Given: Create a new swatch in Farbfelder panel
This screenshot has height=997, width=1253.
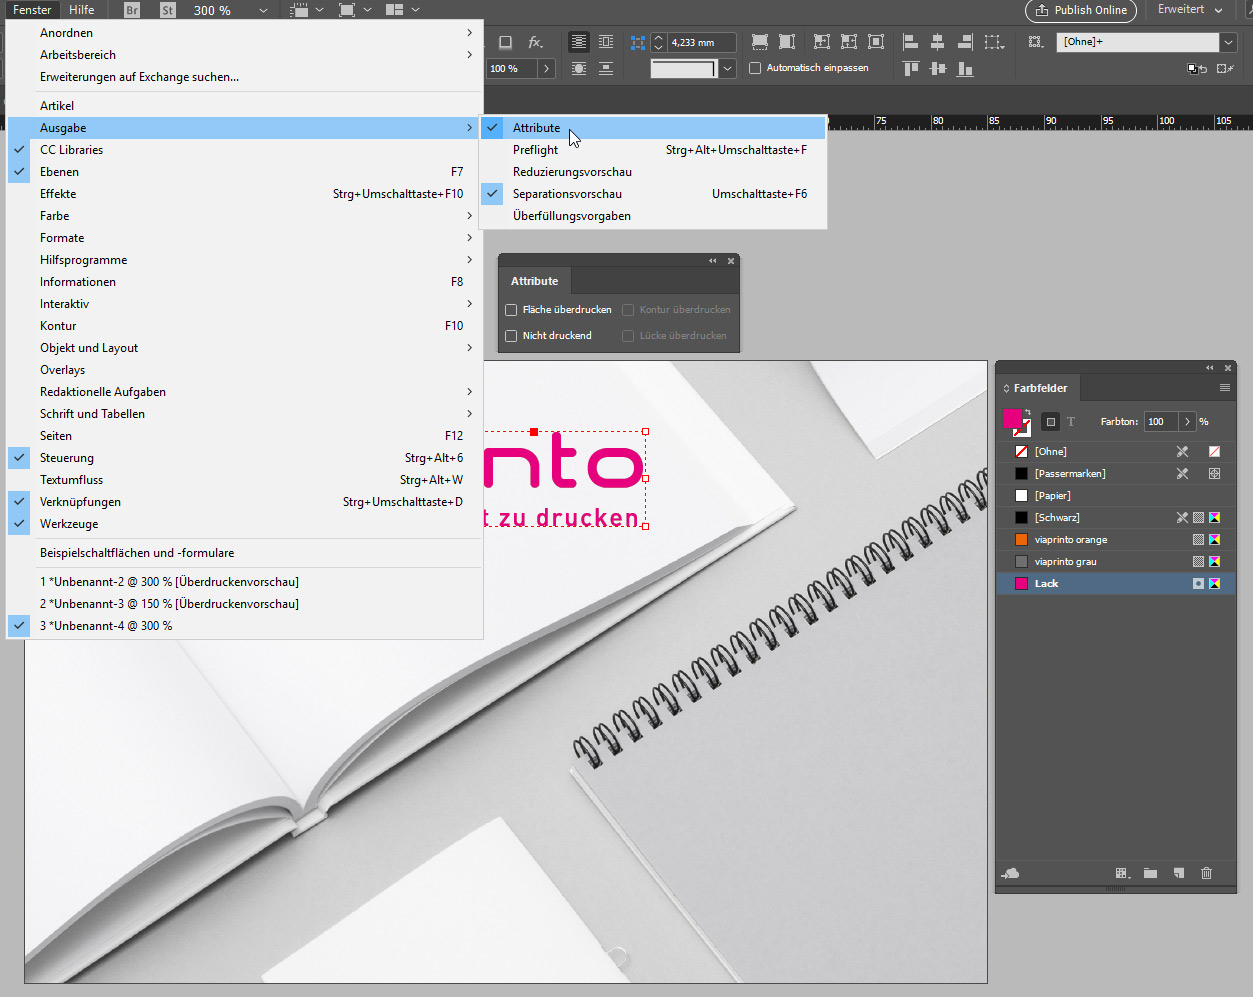Looking at the screenshot, I should 1179,873.
